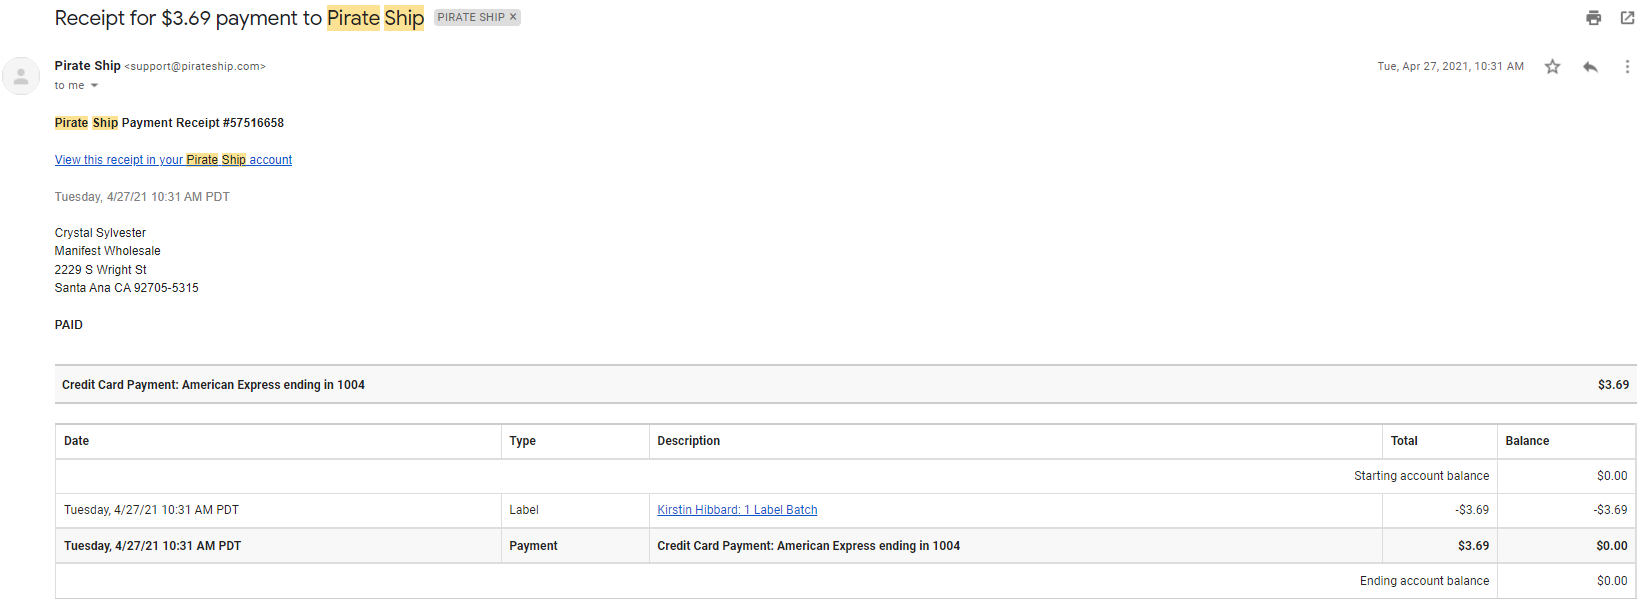Star this Pirate Ship email
This screenshot has height=615, width=1646.
coord(1552,67)
